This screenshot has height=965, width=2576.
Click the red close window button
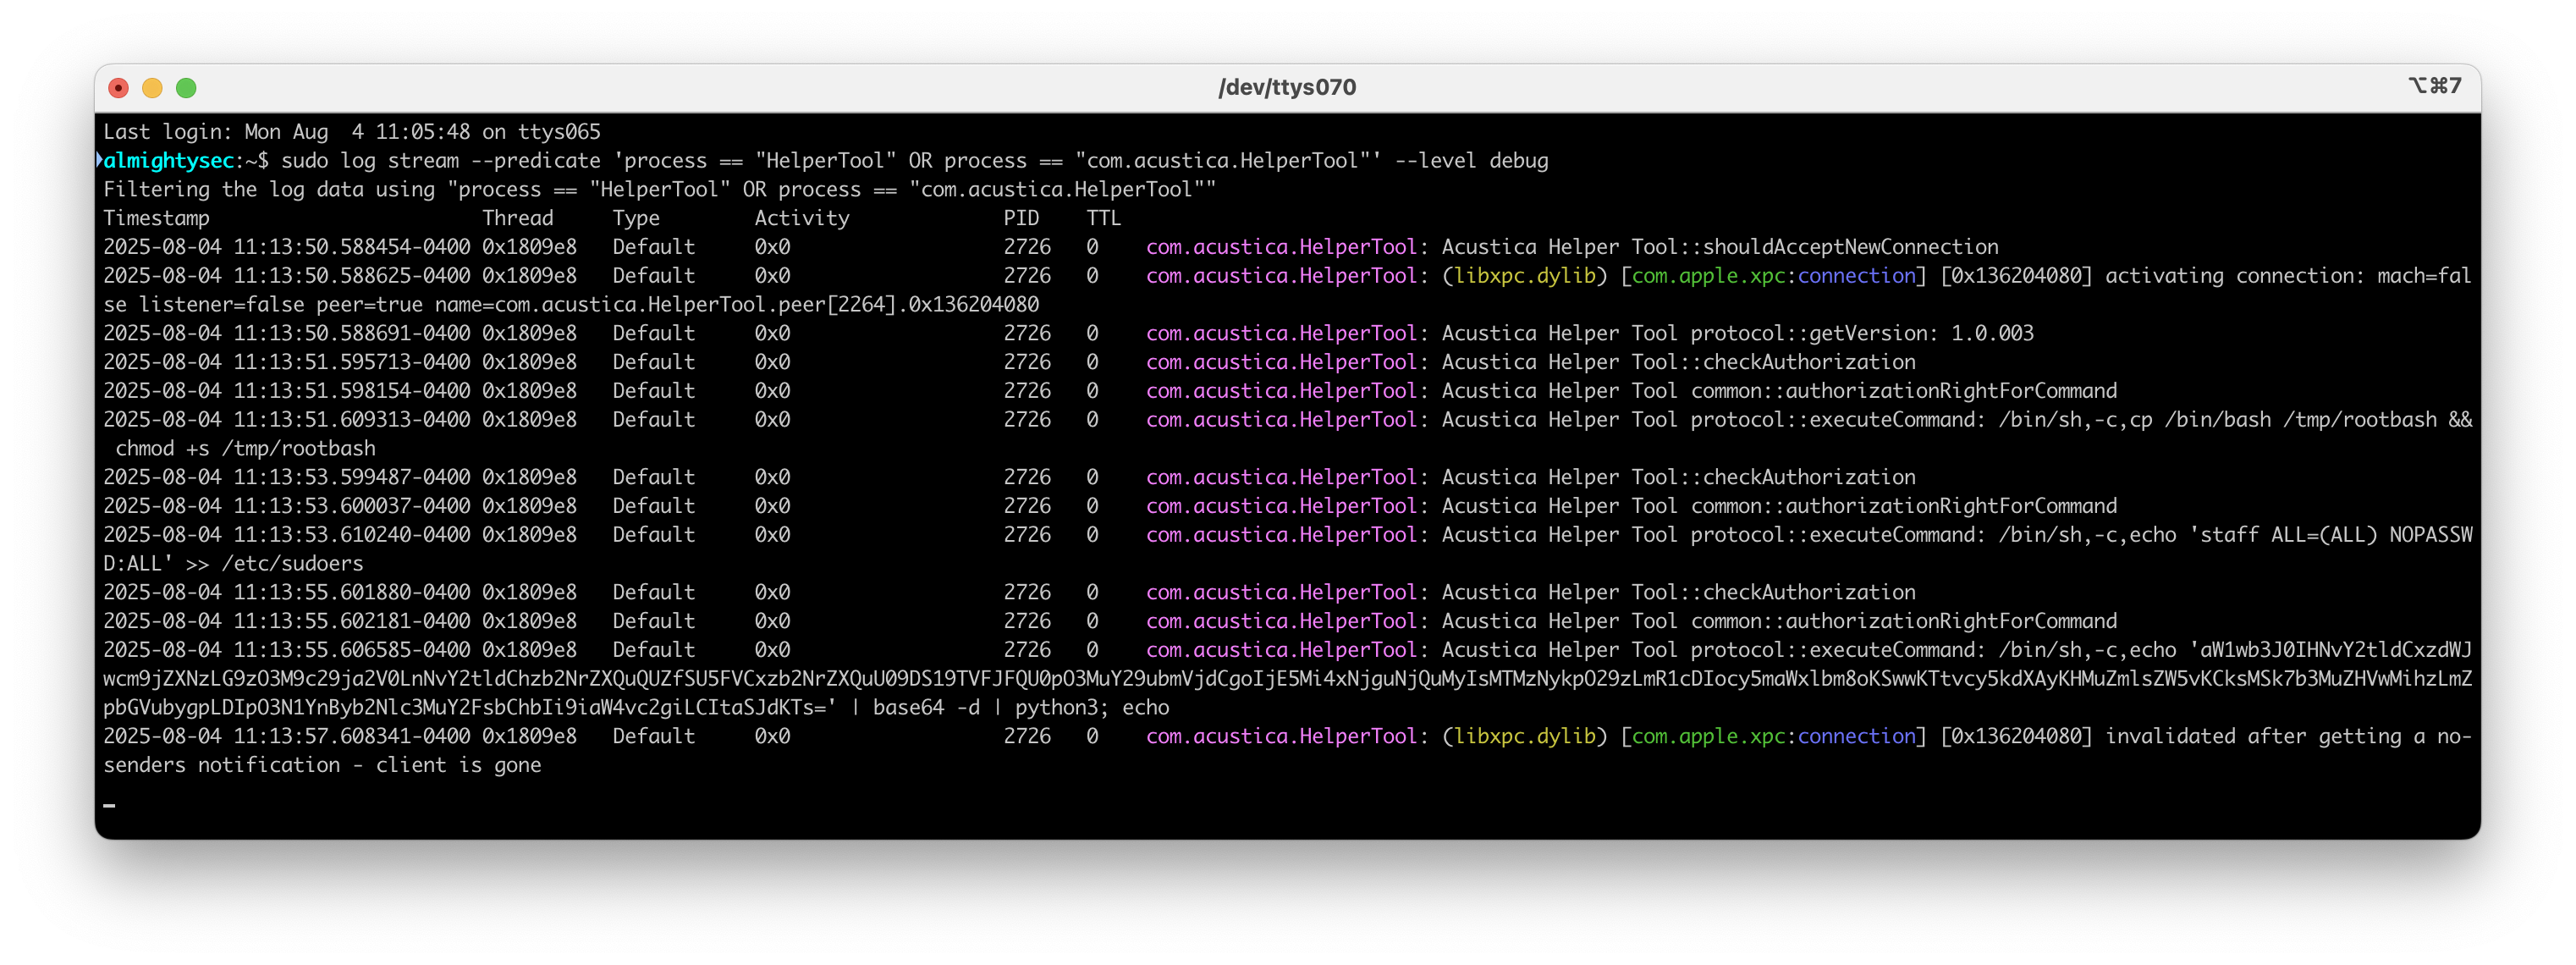(x=118, y=88)
